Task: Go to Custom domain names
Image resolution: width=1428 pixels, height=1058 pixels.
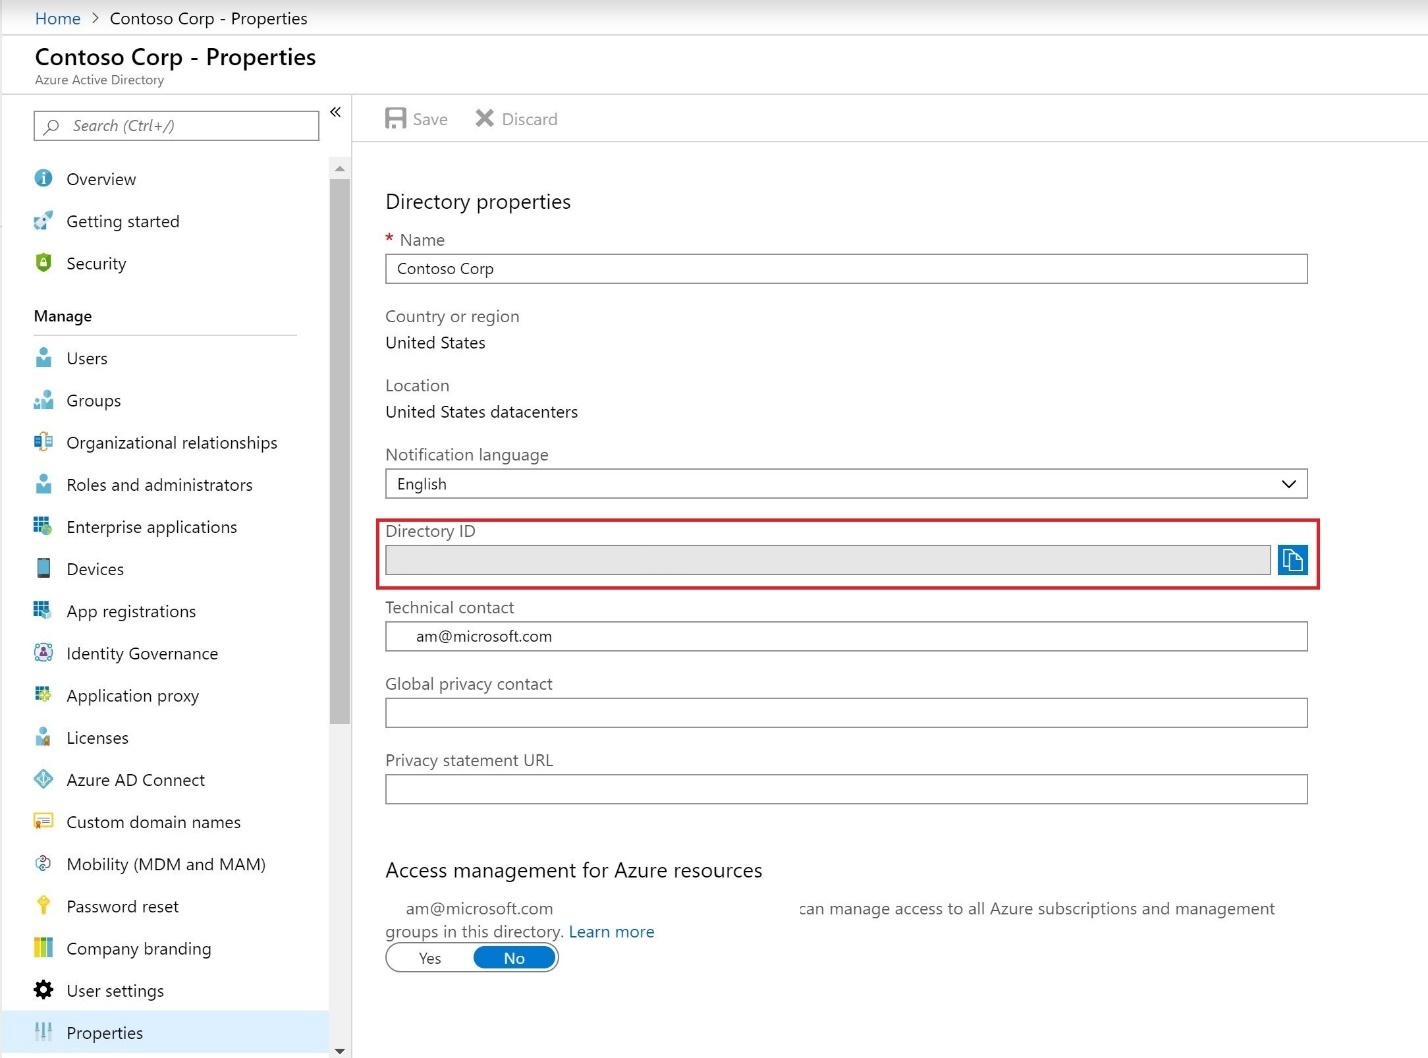Action: pyautogui.click(x=153, y=822)
